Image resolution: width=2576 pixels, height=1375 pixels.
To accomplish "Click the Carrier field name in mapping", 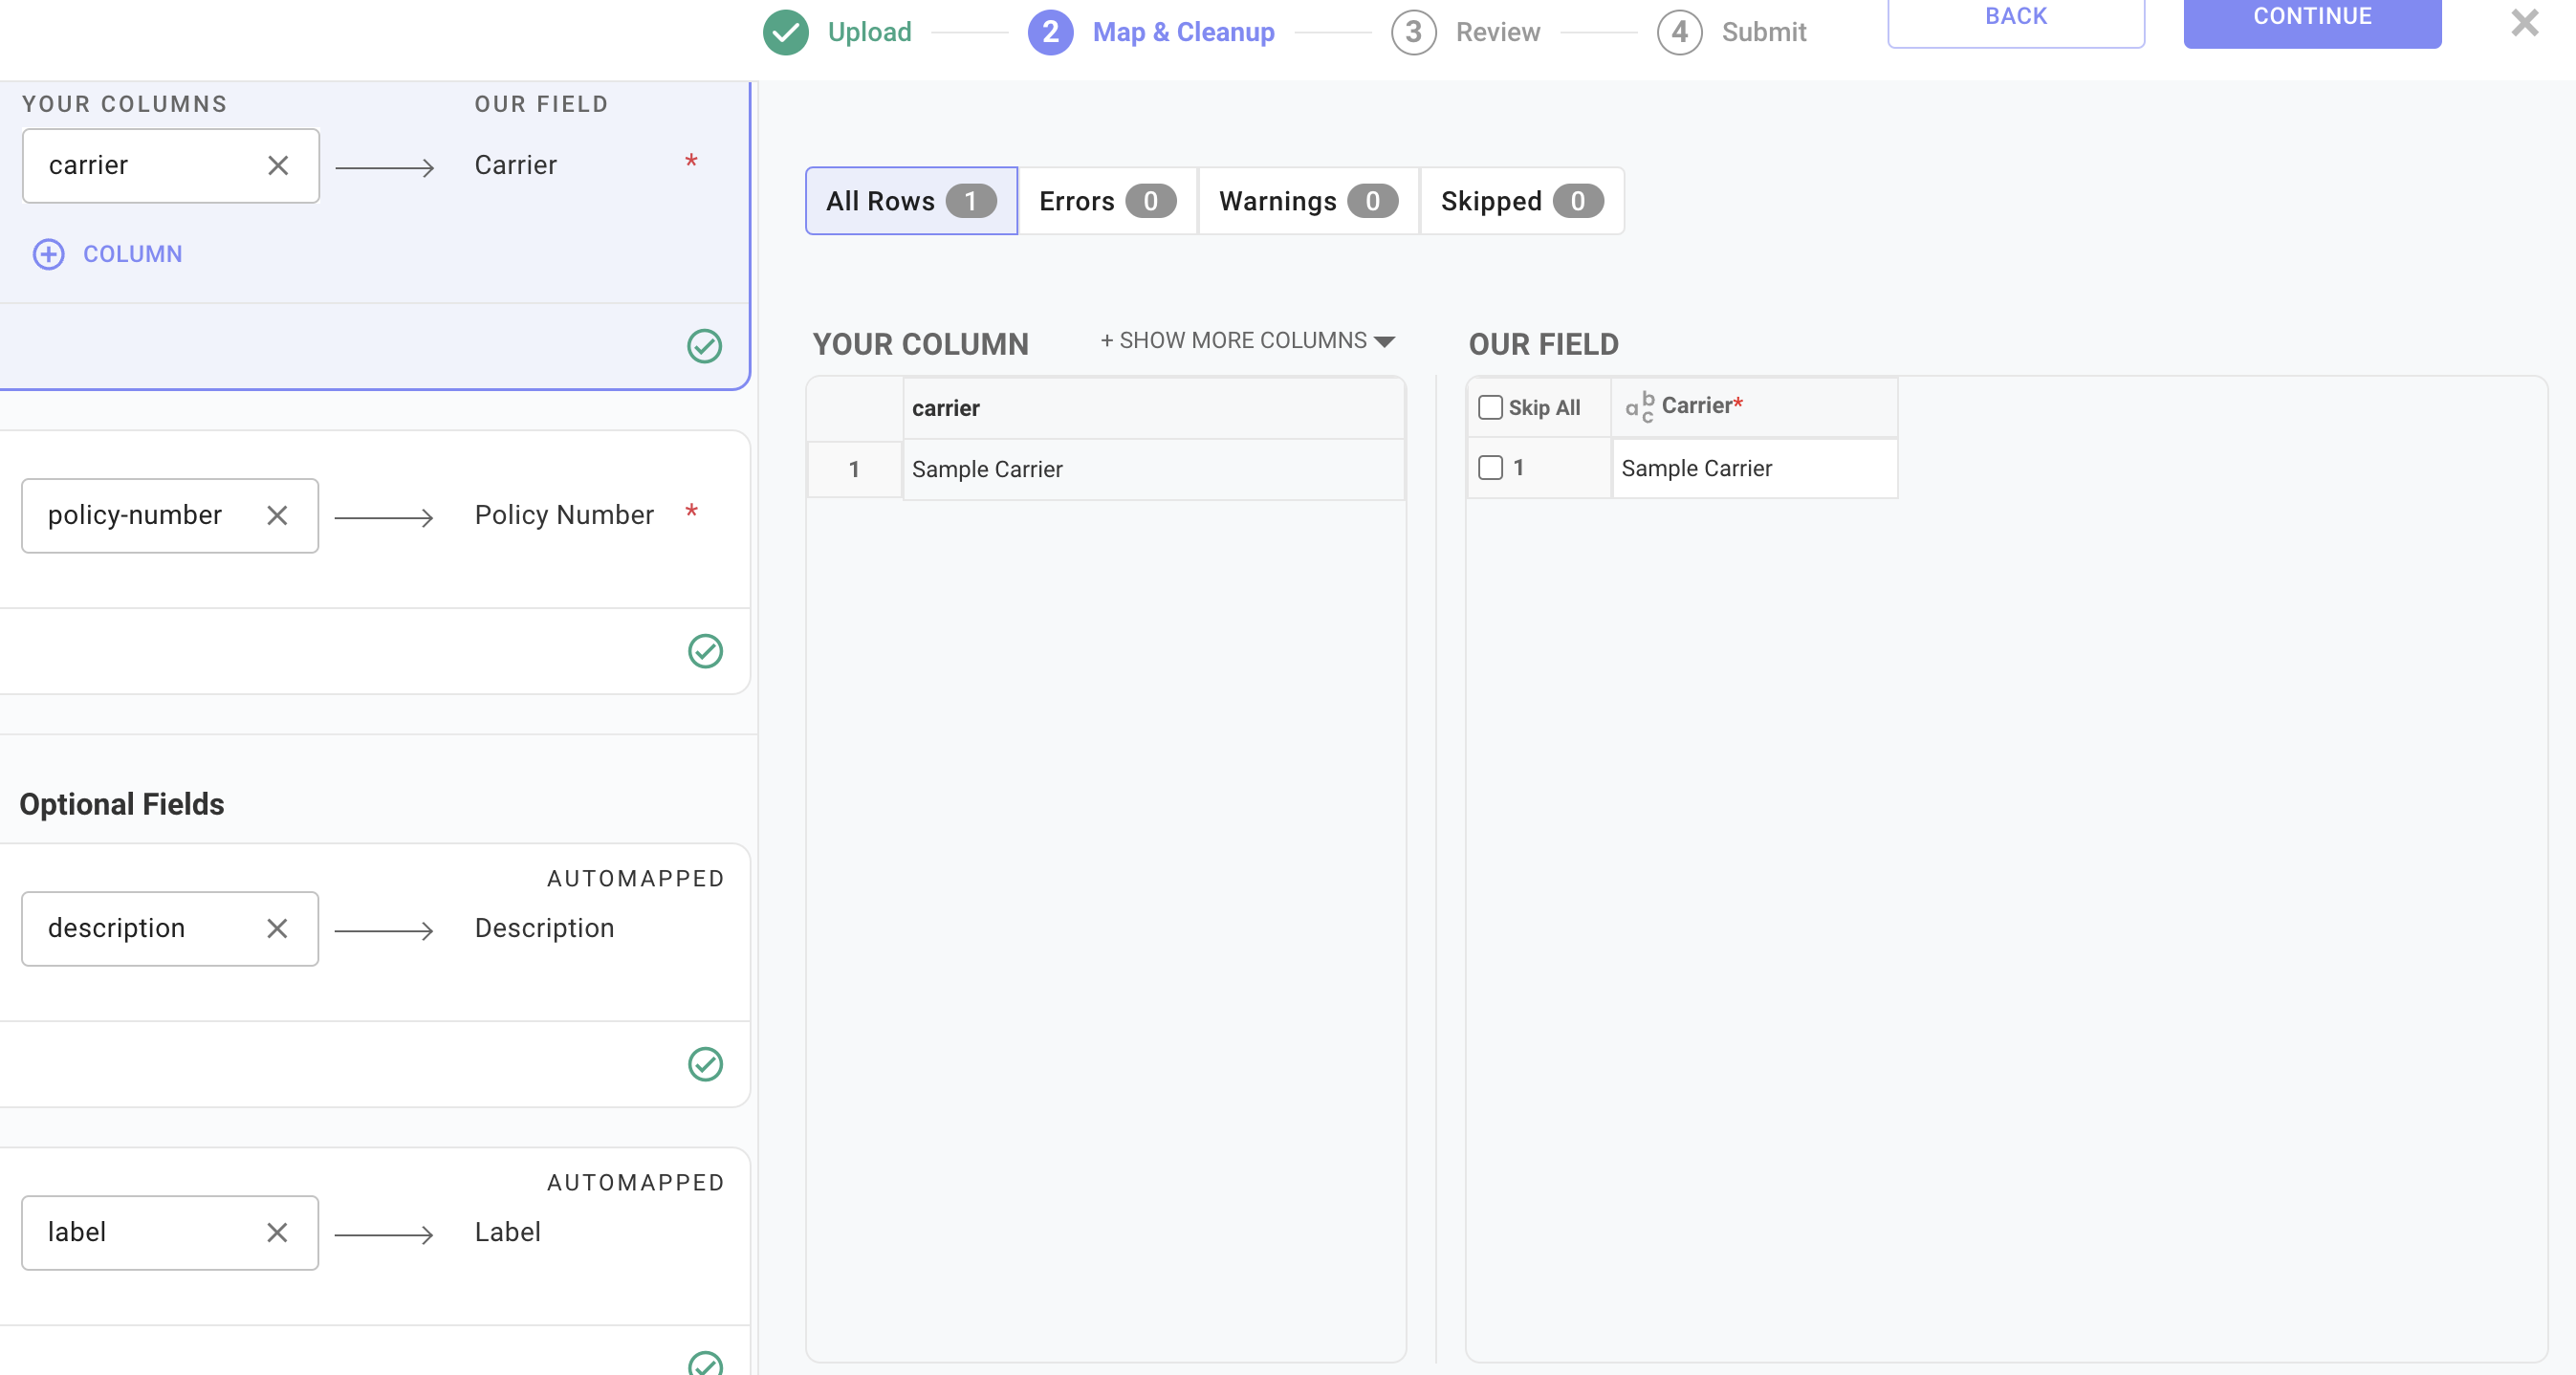I will [x=515, y=165].
